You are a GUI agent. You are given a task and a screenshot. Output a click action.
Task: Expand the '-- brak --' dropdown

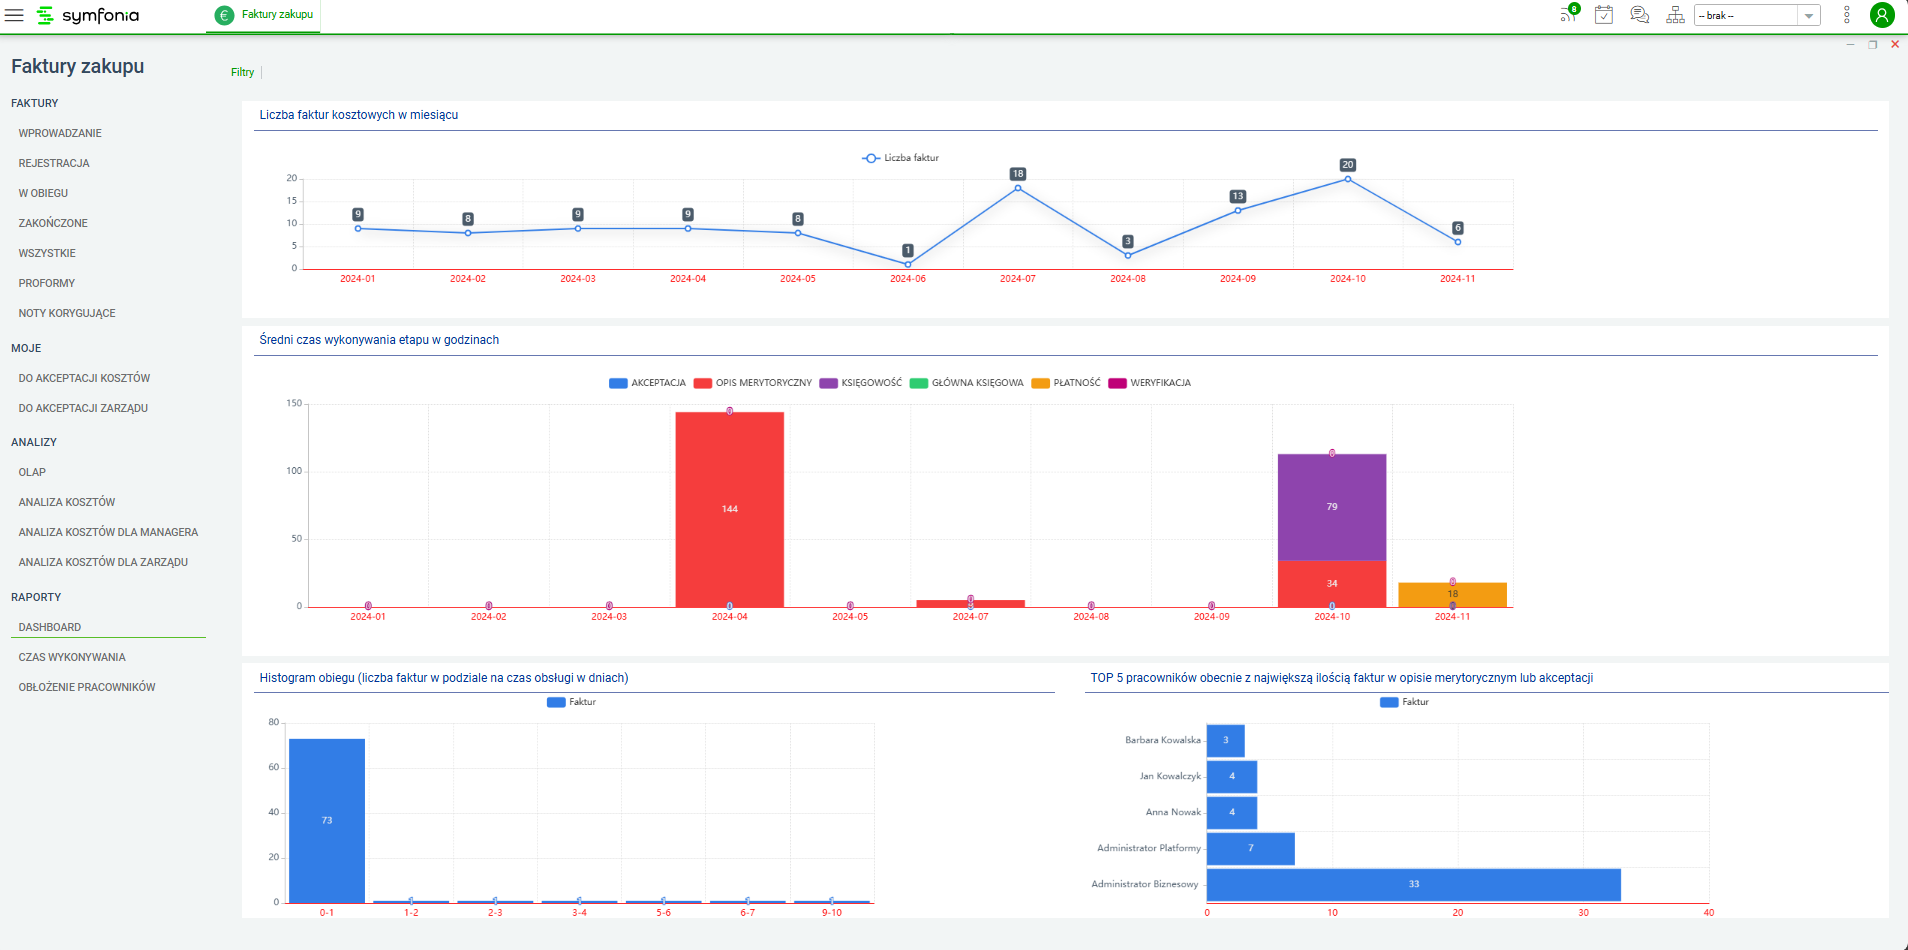(1808, 16)
